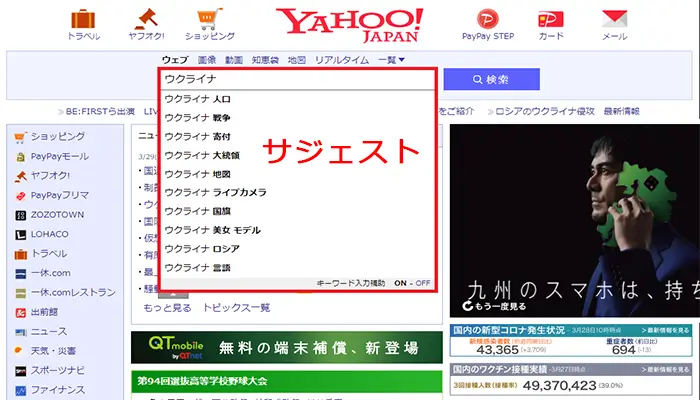The image size is (700, 400).
Task: Click the PayPayフリマ sidebar icon
Action: [x=21, y=196]
